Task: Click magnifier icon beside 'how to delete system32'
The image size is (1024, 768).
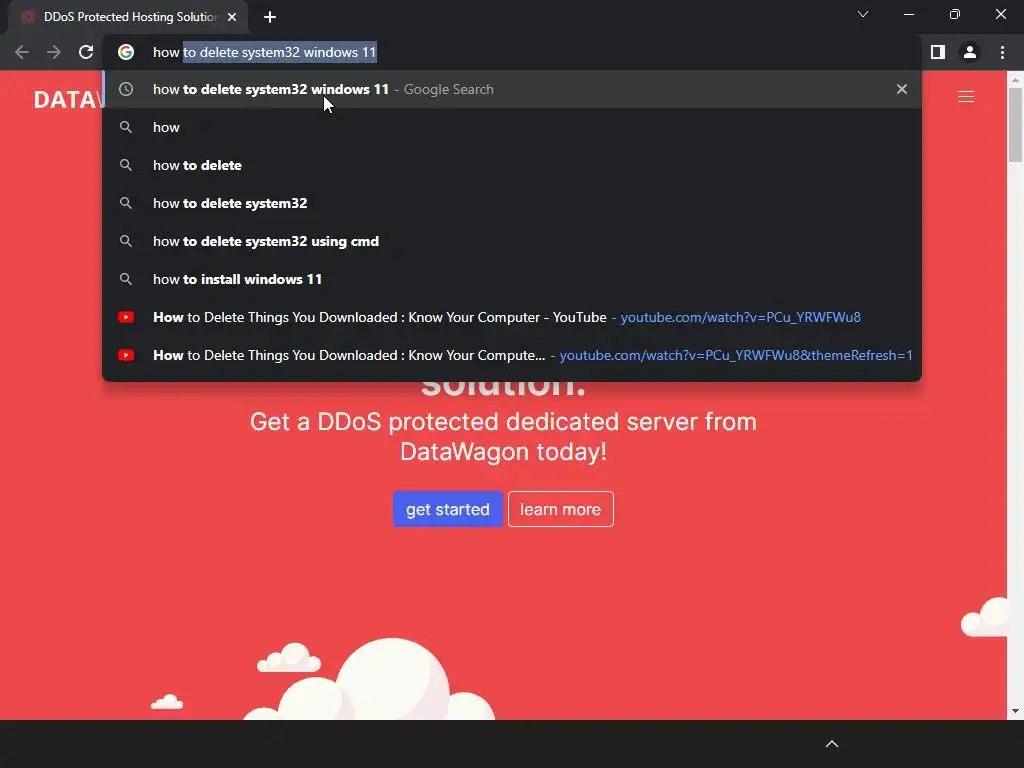Action: pos(126,203)
